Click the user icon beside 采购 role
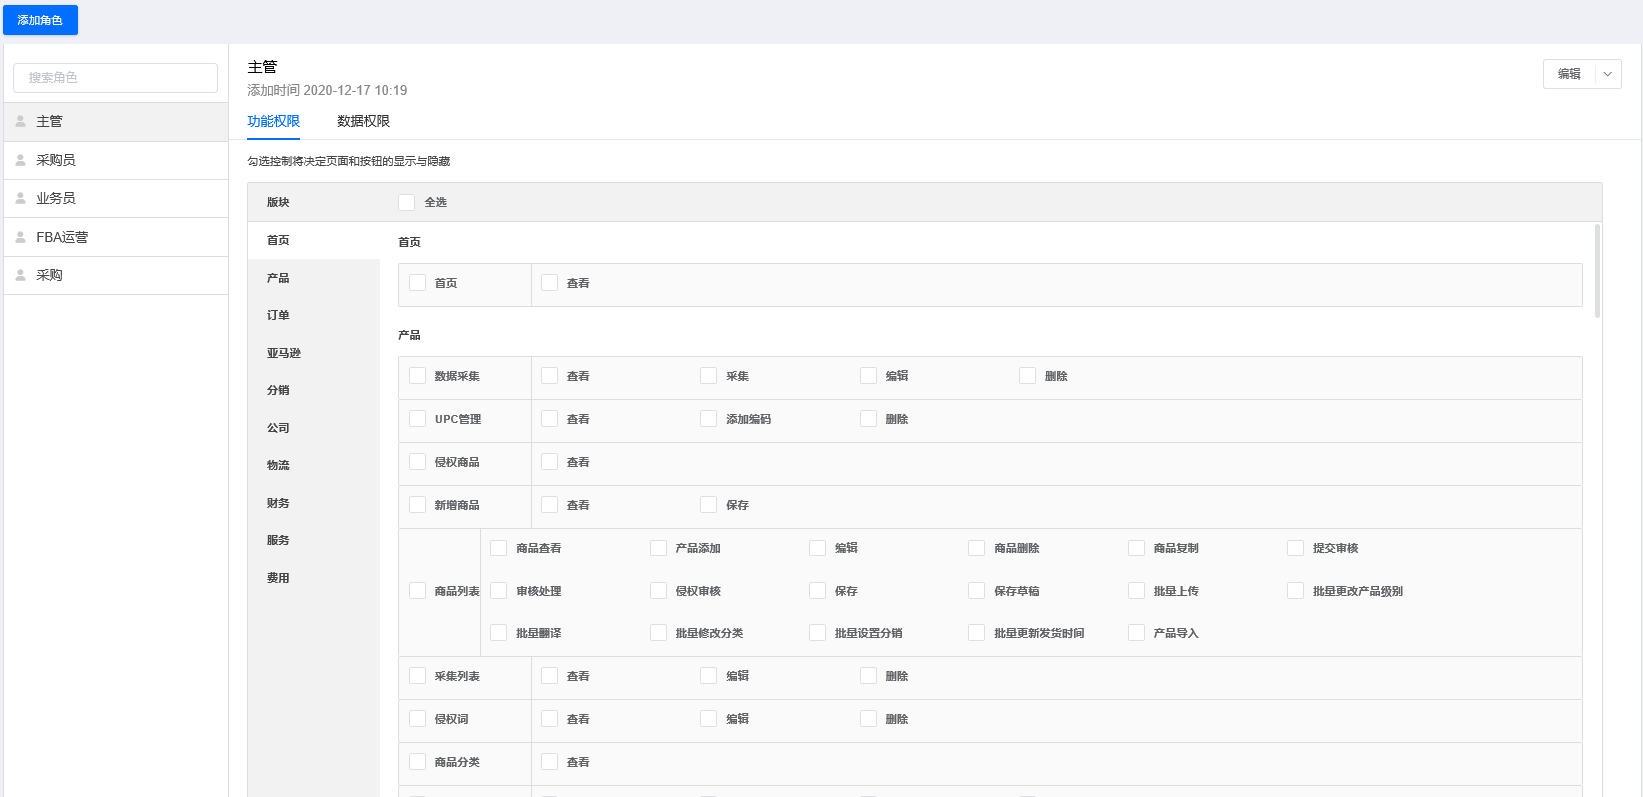The image size is (1643, 797). (20, 275)
